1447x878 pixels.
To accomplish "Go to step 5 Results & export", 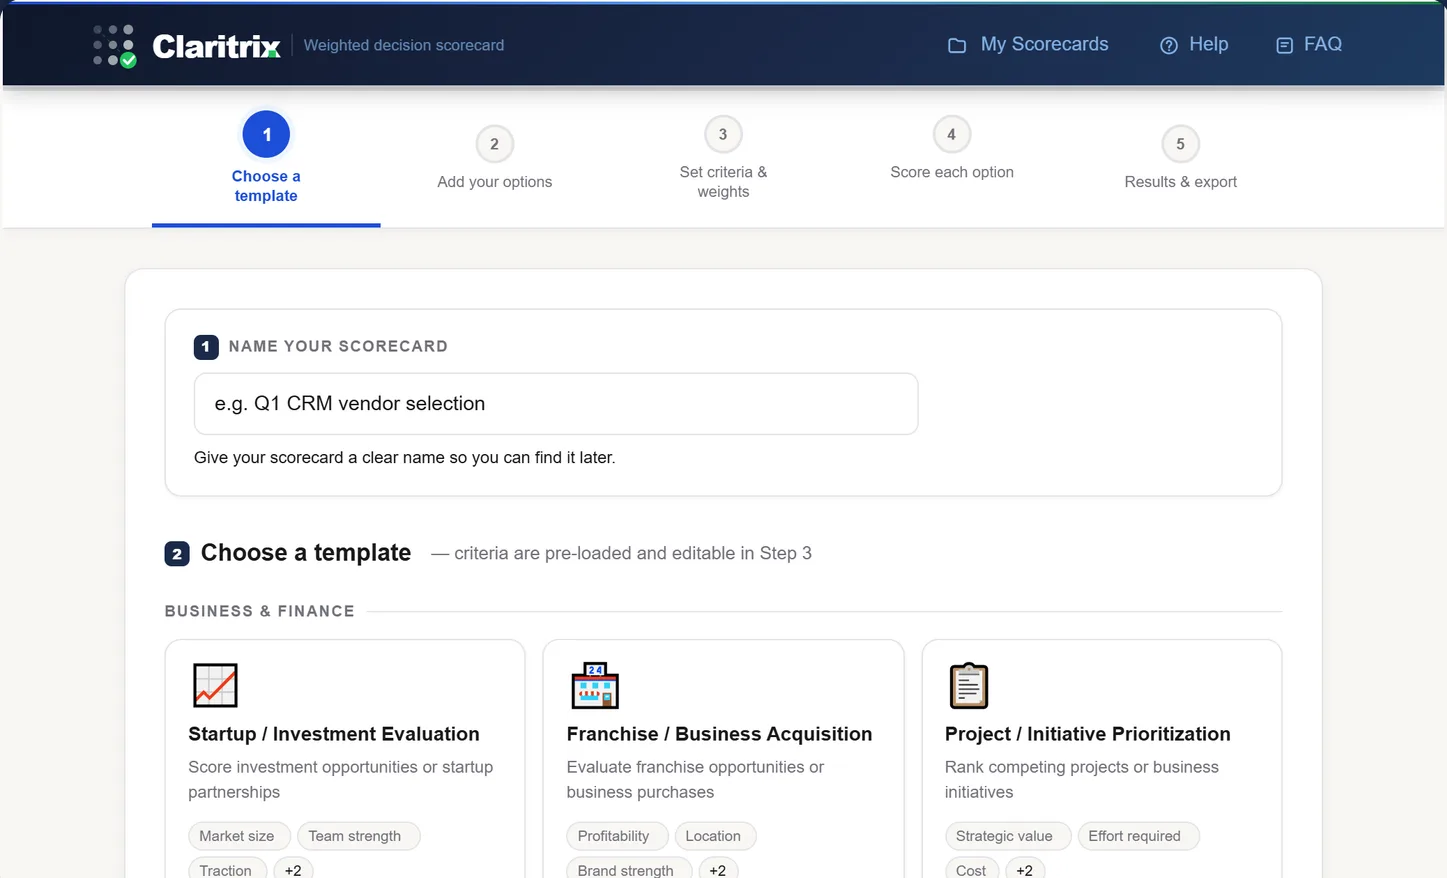I will (1180, 158).
